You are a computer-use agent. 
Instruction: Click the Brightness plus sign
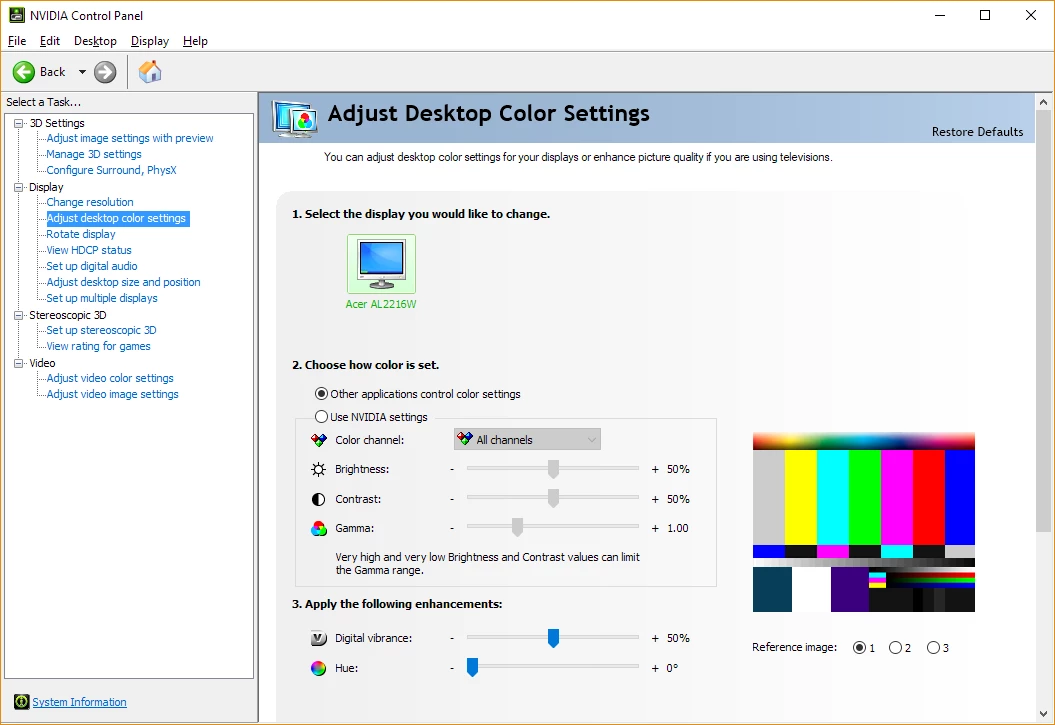pos(655,469)
